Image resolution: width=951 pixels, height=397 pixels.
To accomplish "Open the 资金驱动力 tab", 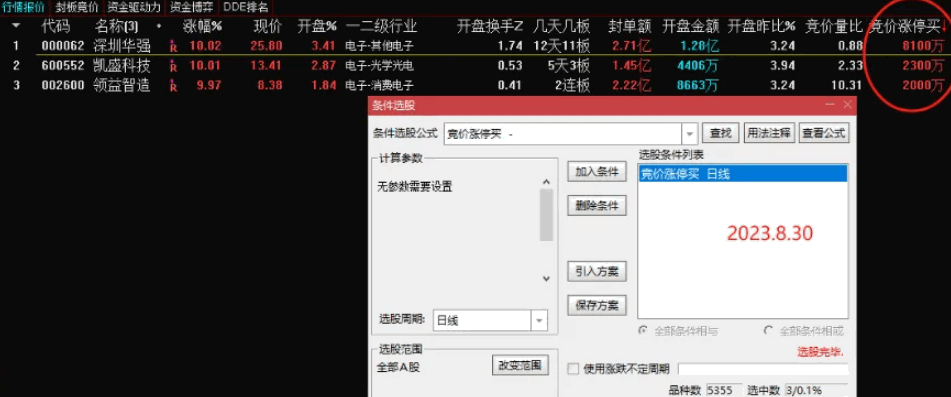I will [x=134, y=7].
